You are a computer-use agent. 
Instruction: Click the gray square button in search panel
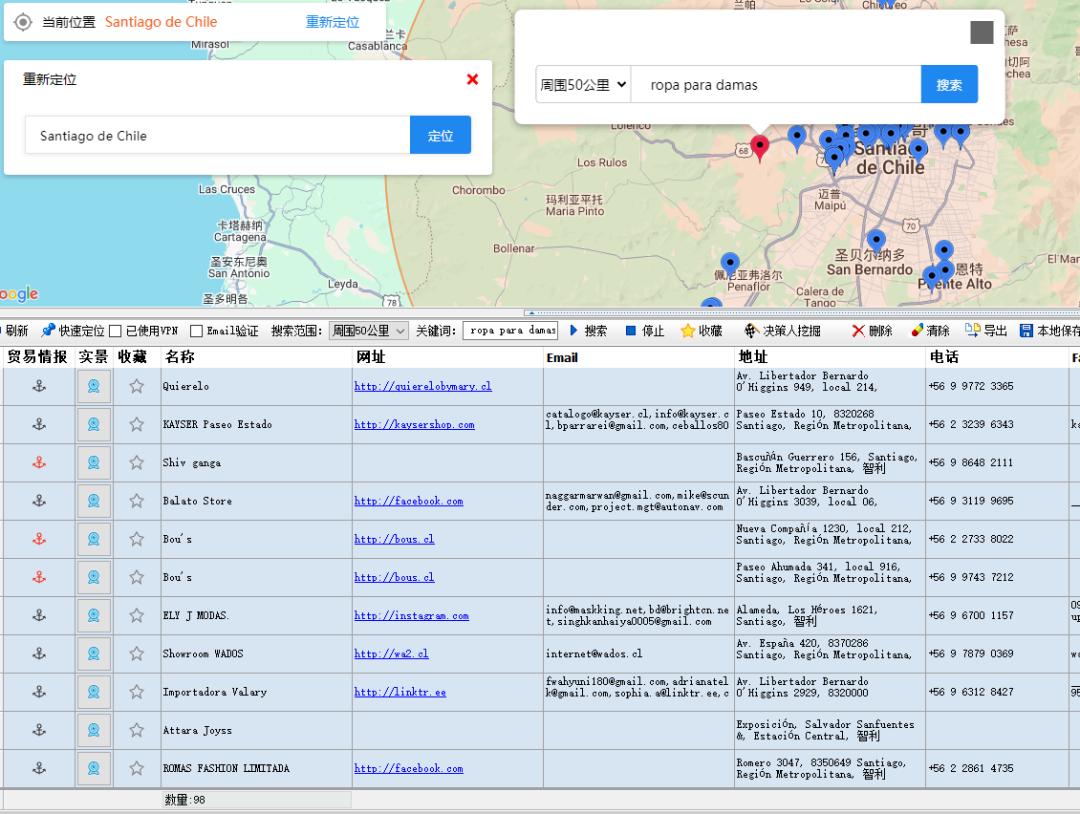click(982, 32)
